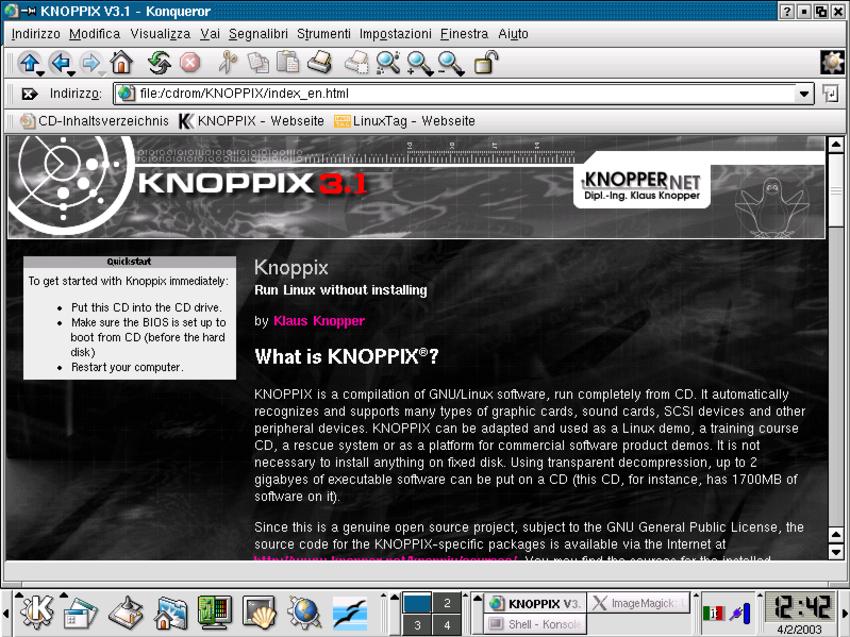Click the address URL input field

click(x=460, y=94)
